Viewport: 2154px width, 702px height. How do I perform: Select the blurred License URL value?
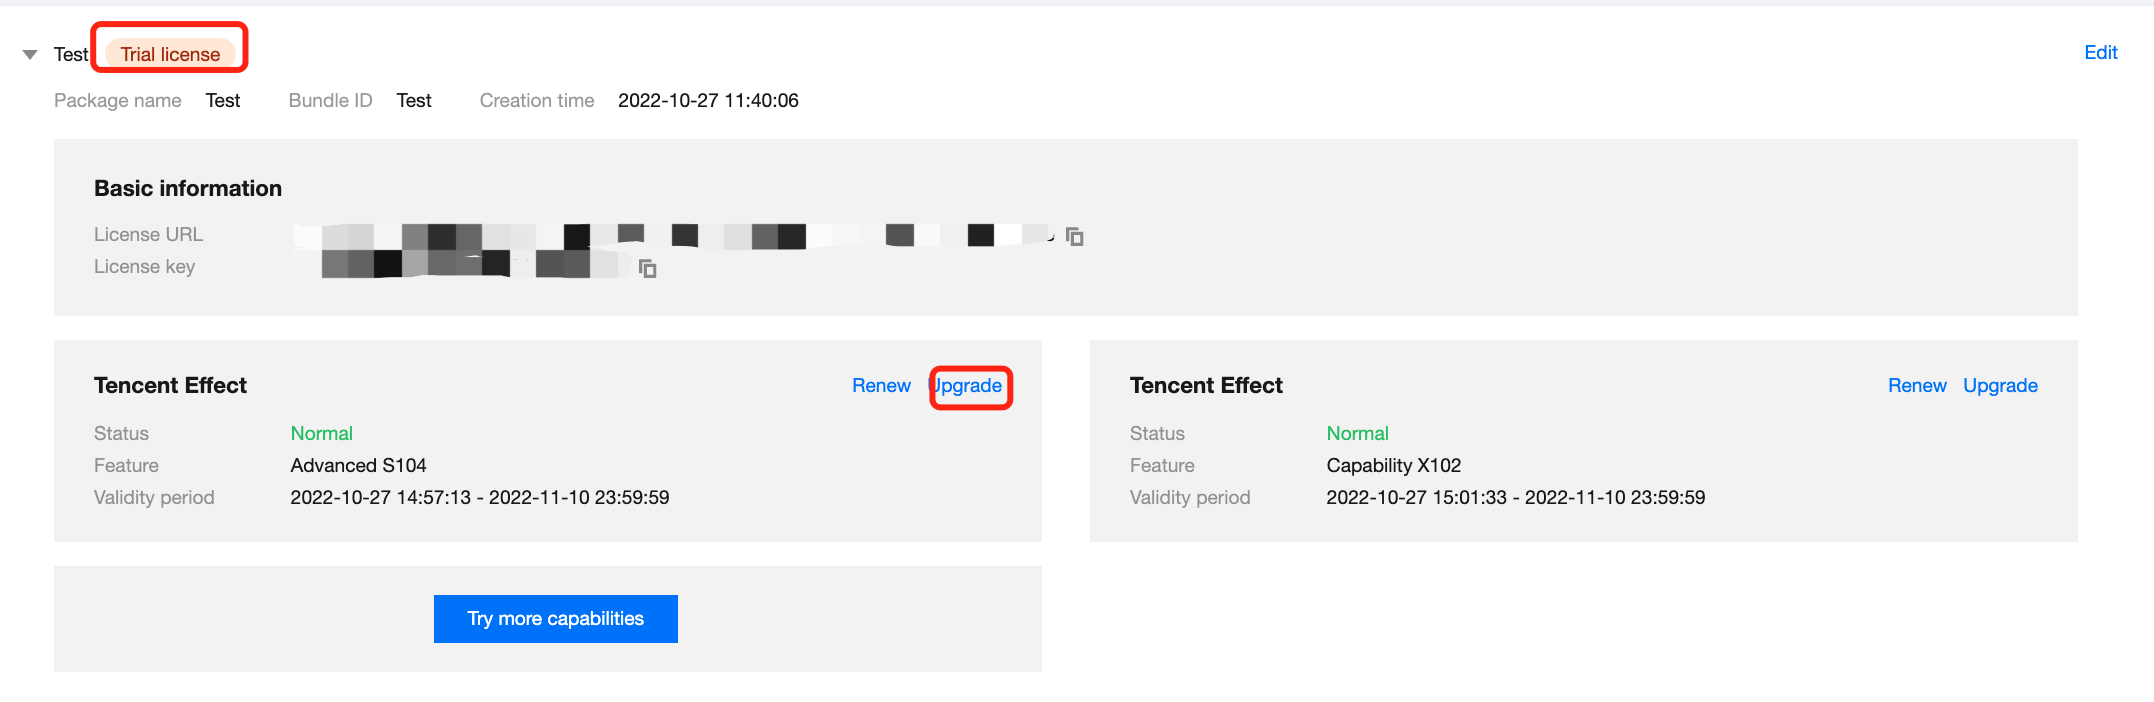point(670,236)
